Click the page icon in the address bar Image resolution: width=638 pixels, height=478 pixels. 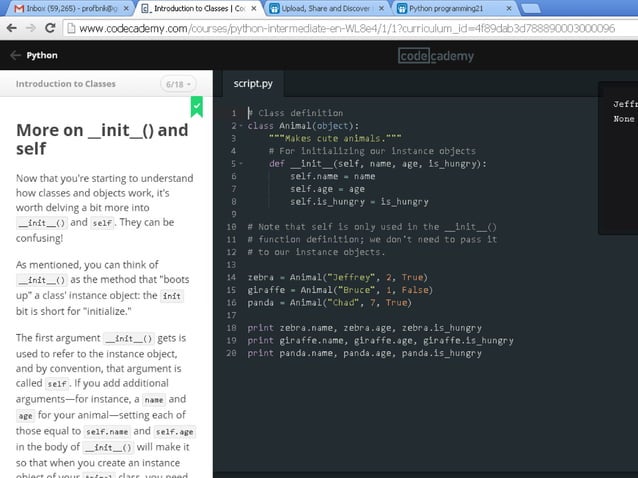(71, 28)
